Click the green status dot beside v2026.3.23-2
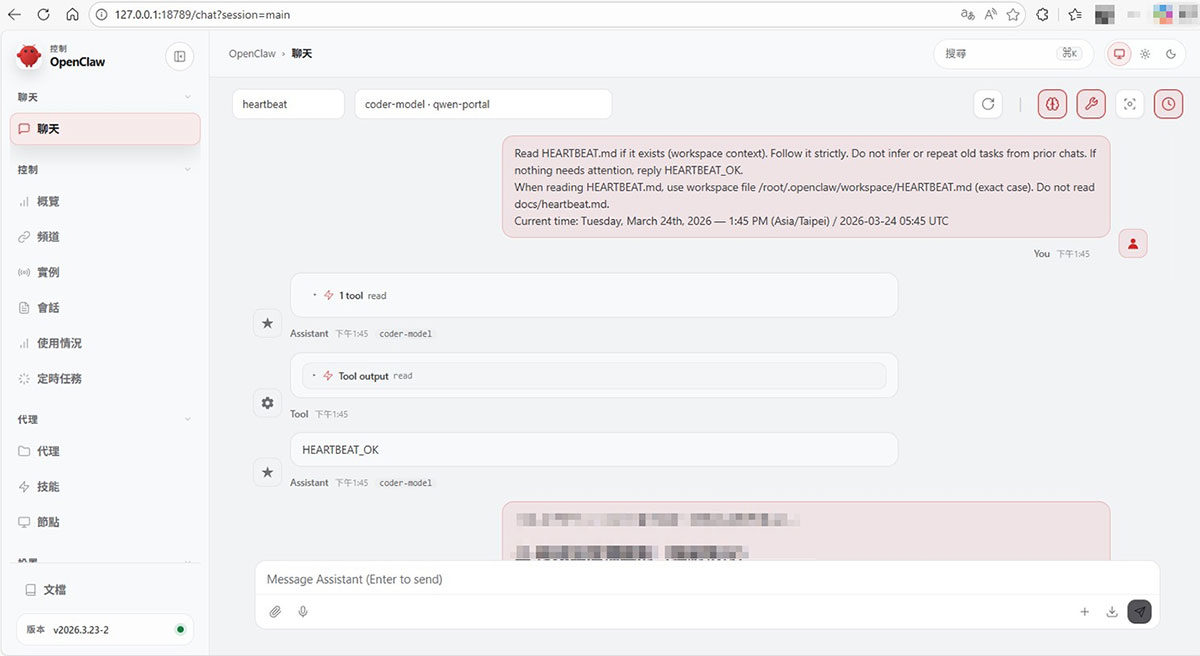This screenshot has width=1200, height=656. coord(179,630)
